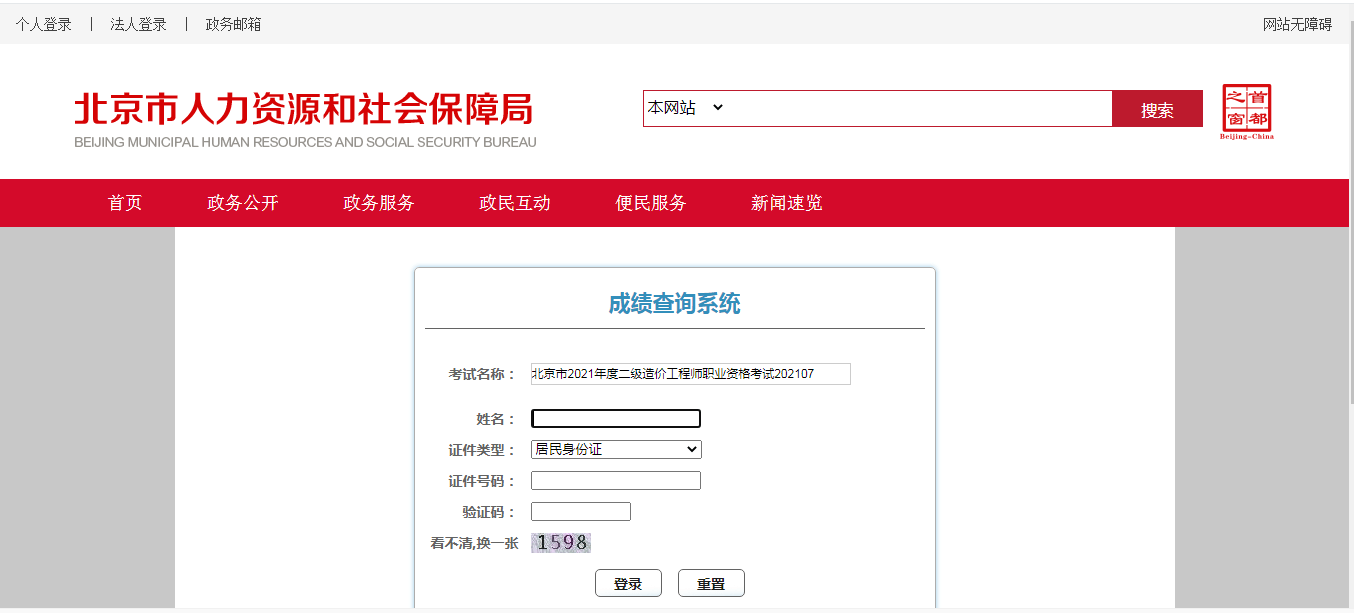Click the 1598 captcha image
Viewport: 1354px width, 613px height.
pos(561,543)
